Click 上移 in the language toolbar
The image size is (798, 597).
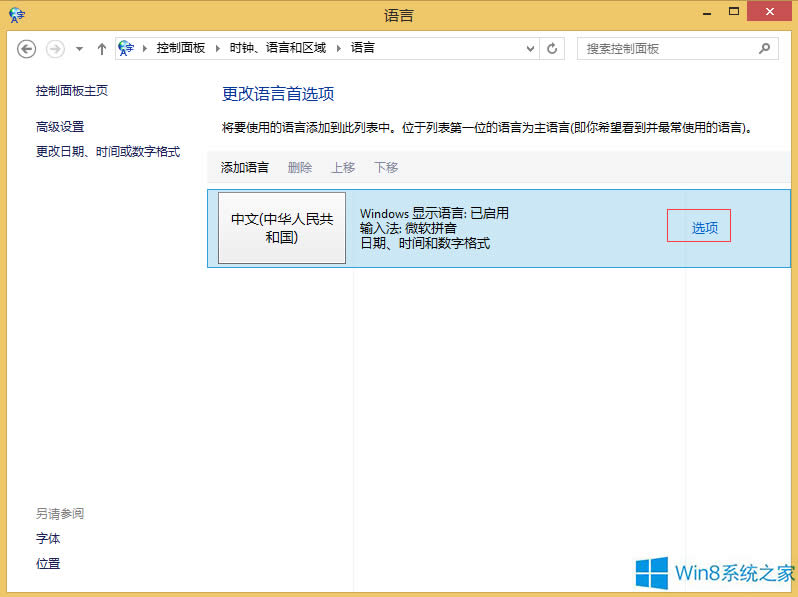click(343, 167)
